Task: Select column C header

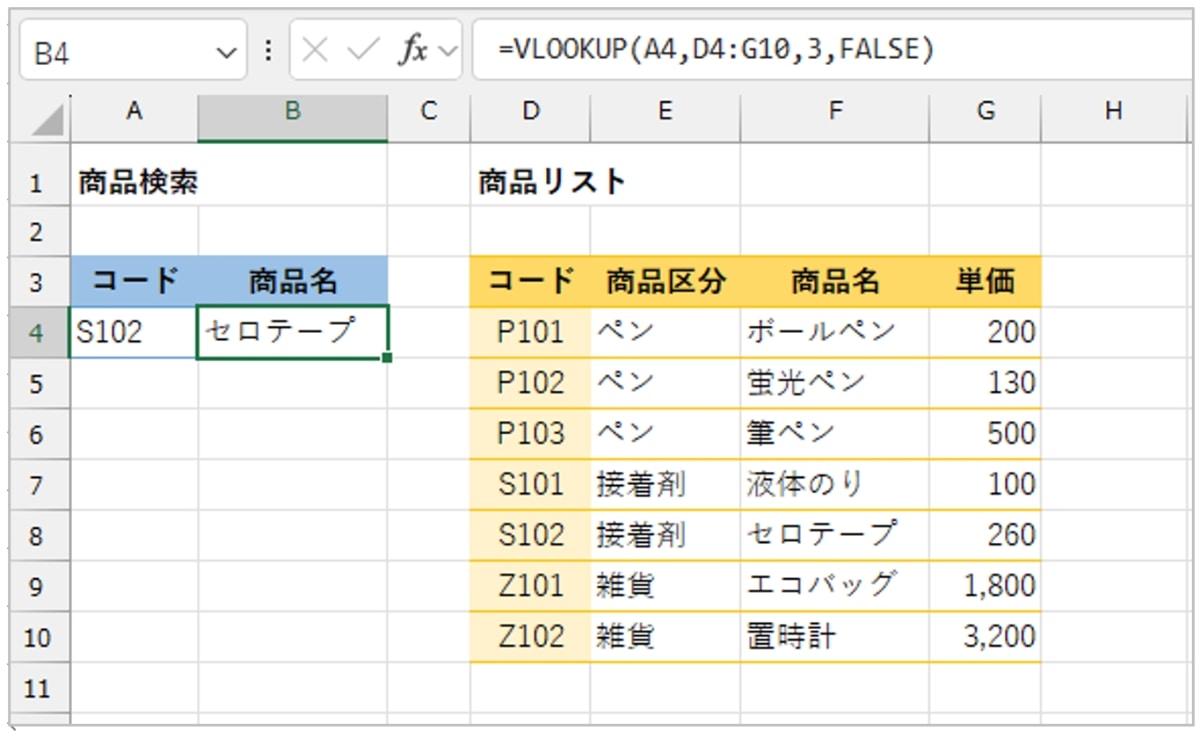Action: (x=429, y=112)
